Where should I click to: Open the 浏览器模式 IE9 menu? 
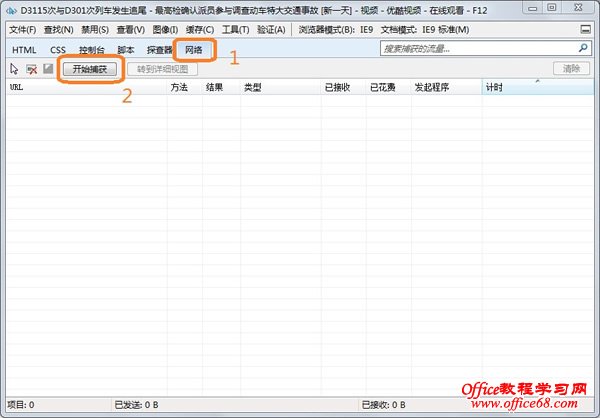[x=336, y=29]
